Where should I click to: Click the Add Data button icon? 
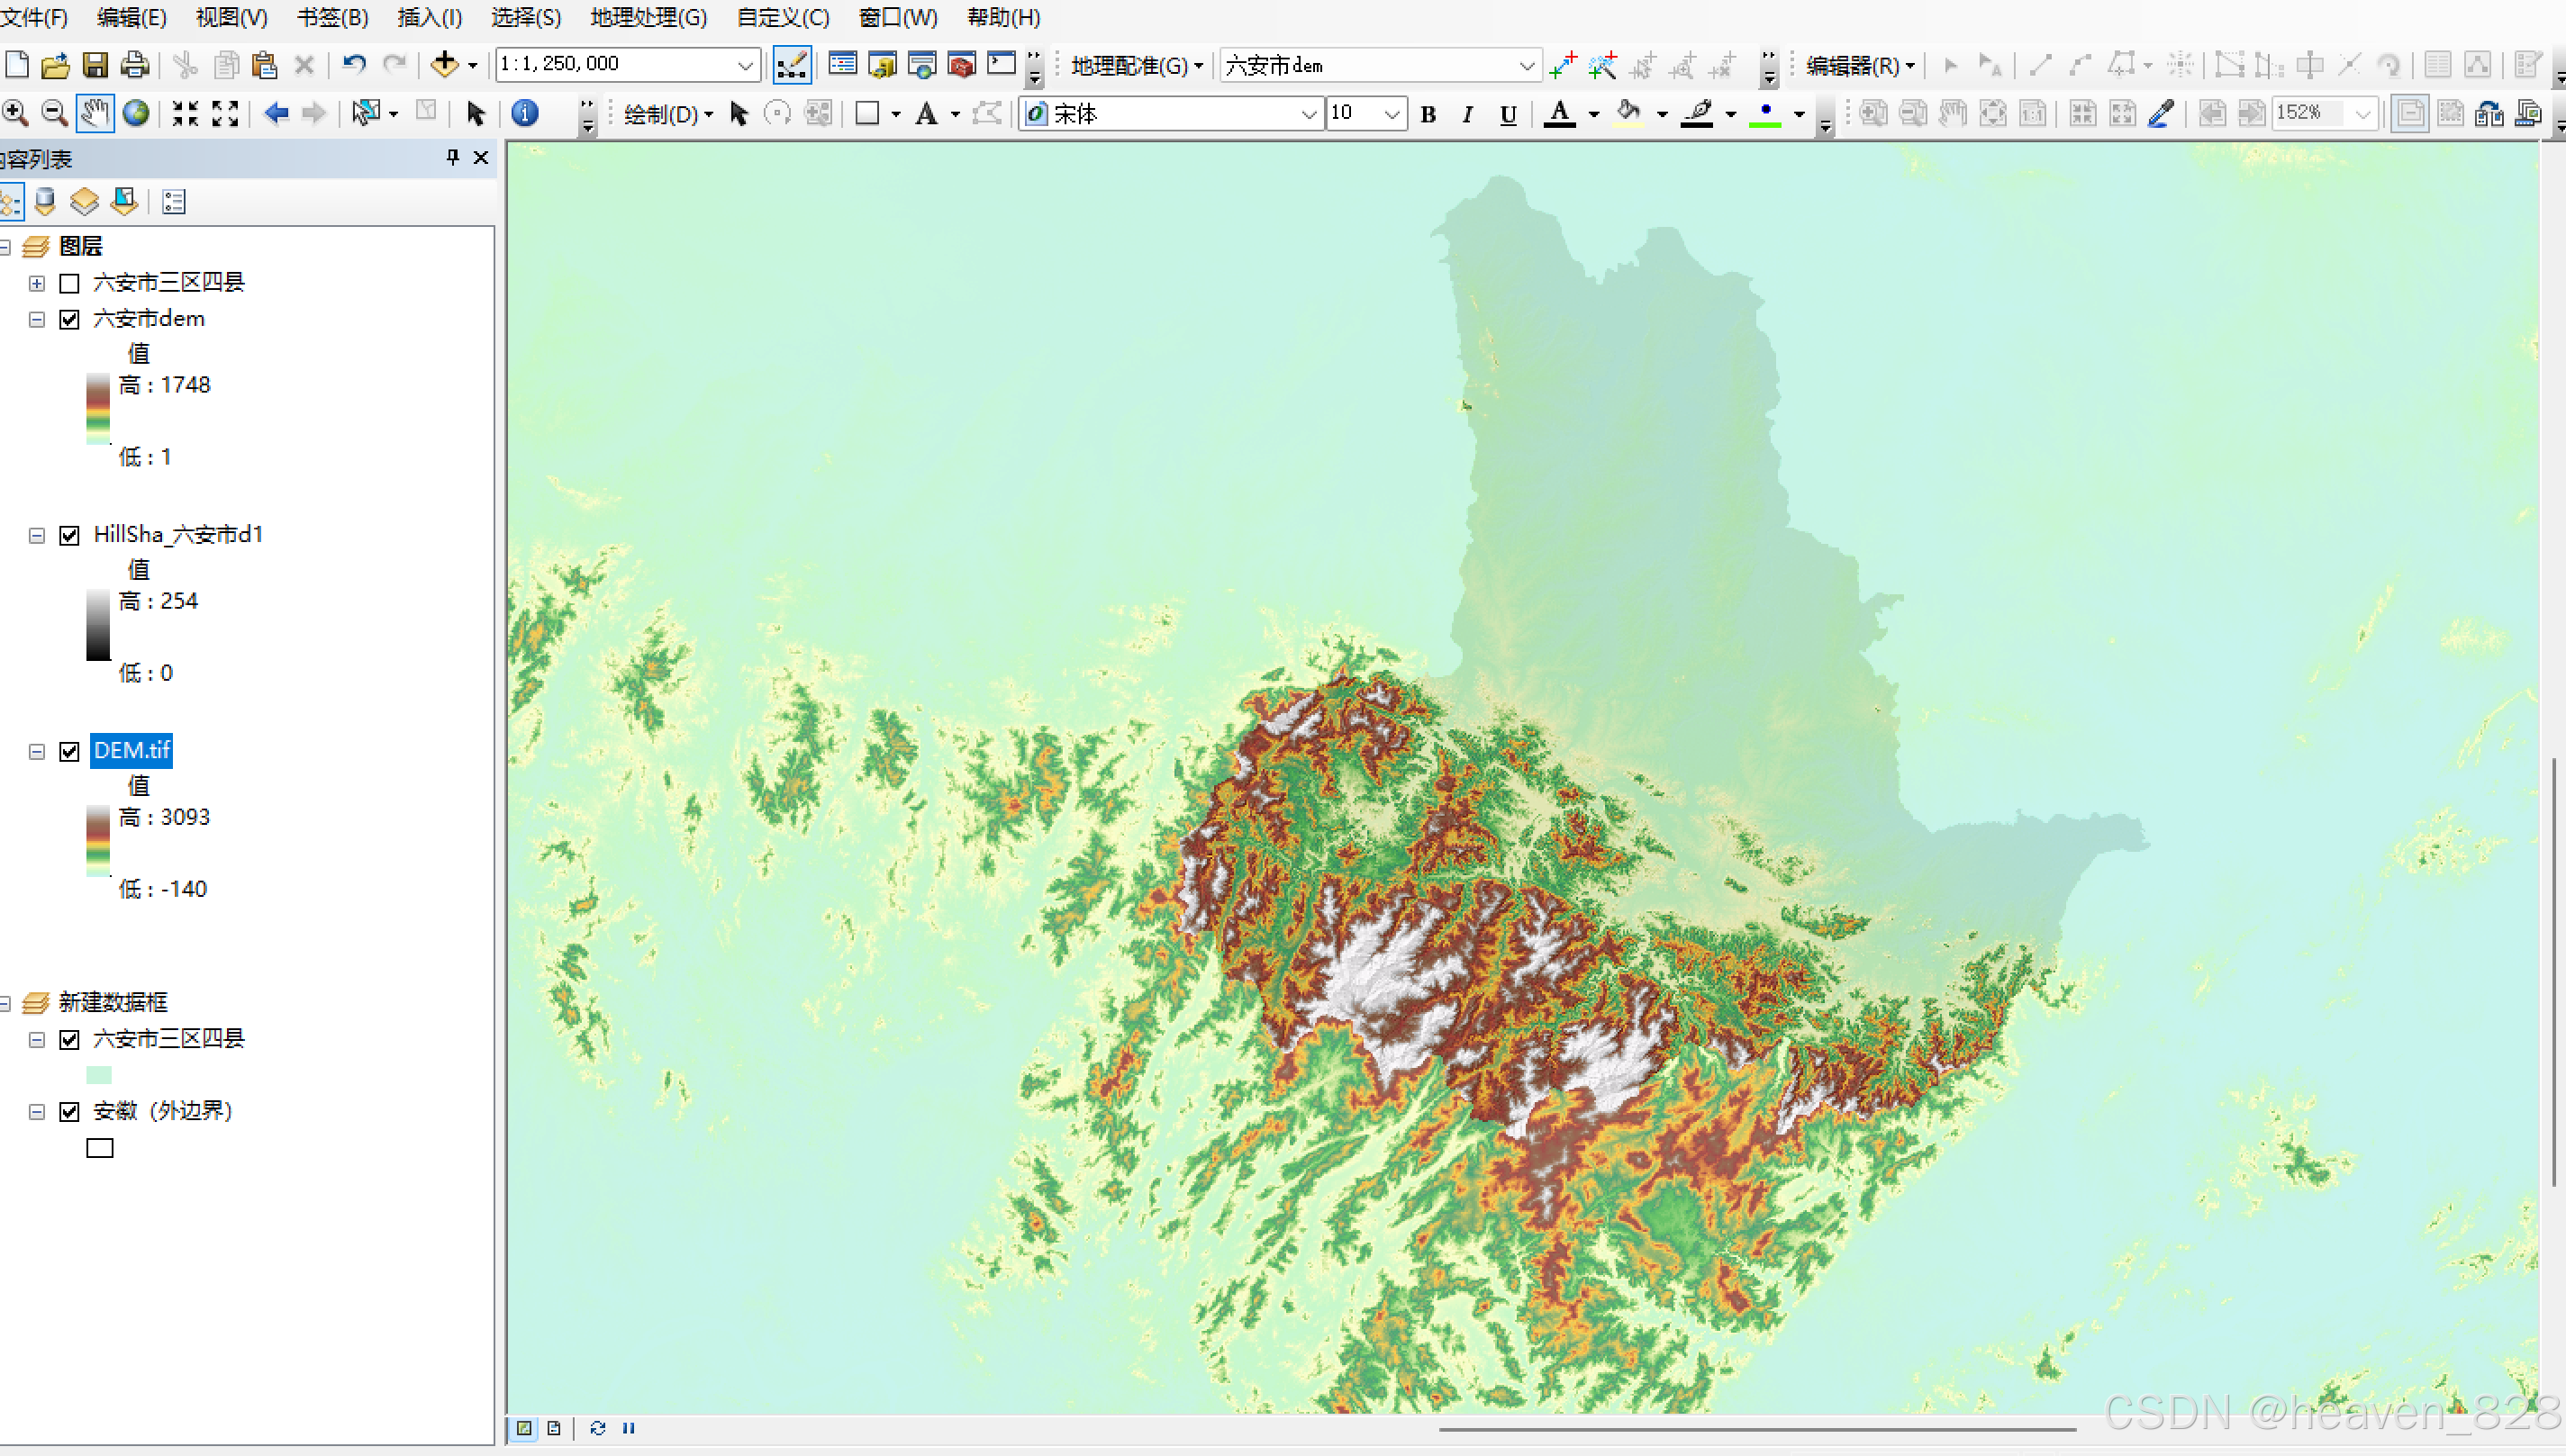(444, 65)
